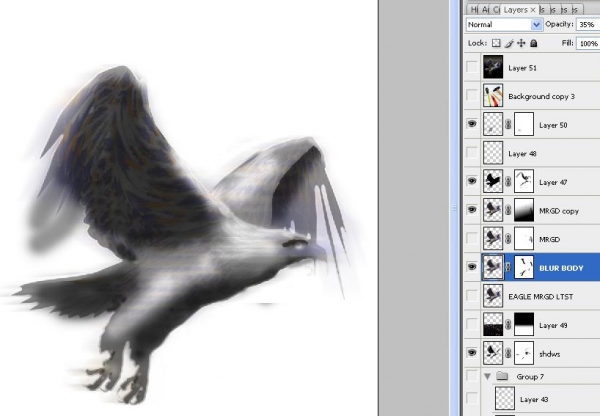Select layer named 'shdws'

550,354
